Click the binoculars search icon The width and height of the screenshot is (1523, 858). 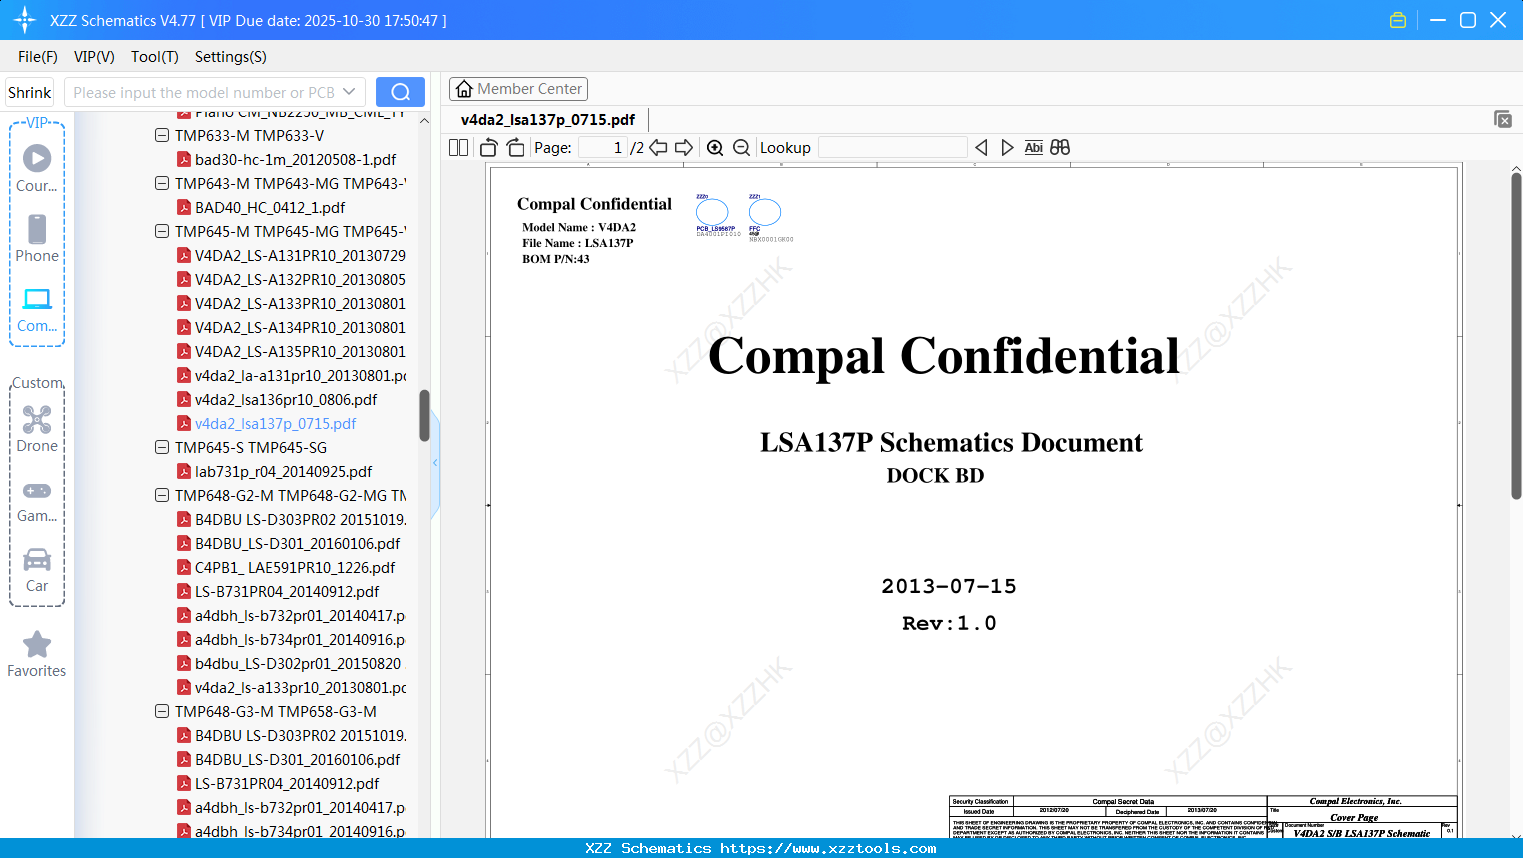(1060, 148)
